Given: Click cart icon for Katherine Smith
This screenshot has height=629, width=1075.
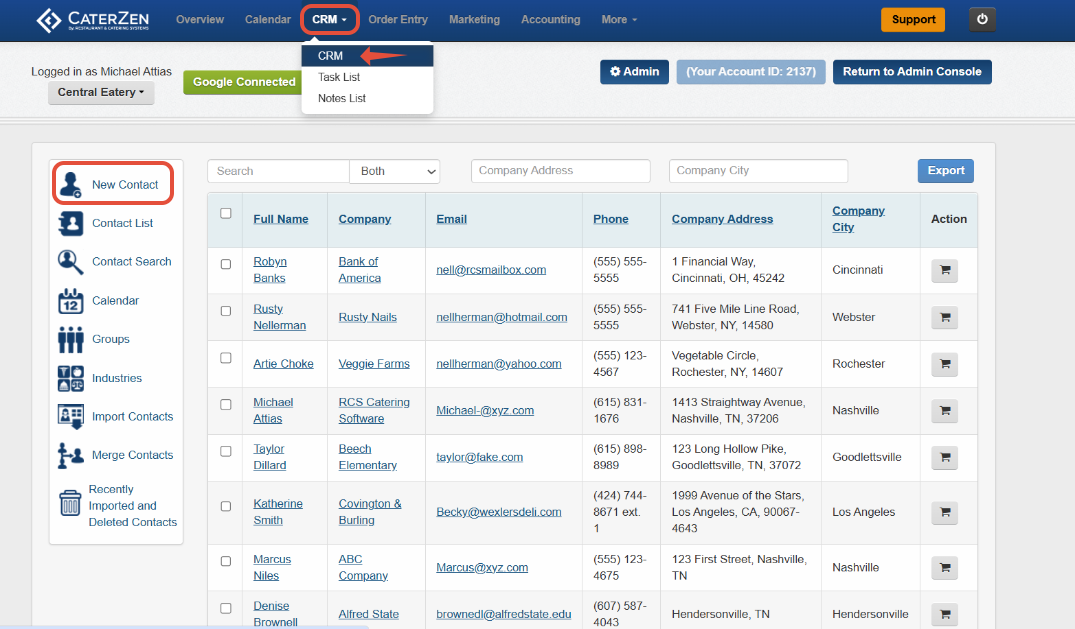Looking at the screenshot, I should 945,512.
